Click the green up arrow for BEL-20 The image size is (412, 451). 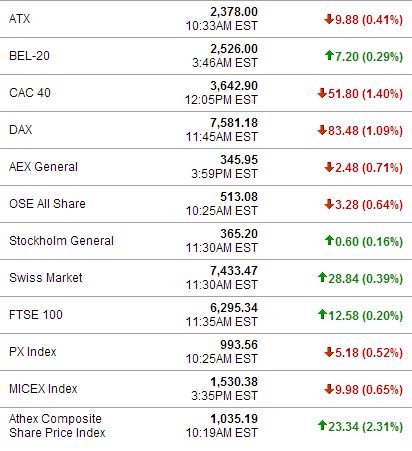(329, 56)
